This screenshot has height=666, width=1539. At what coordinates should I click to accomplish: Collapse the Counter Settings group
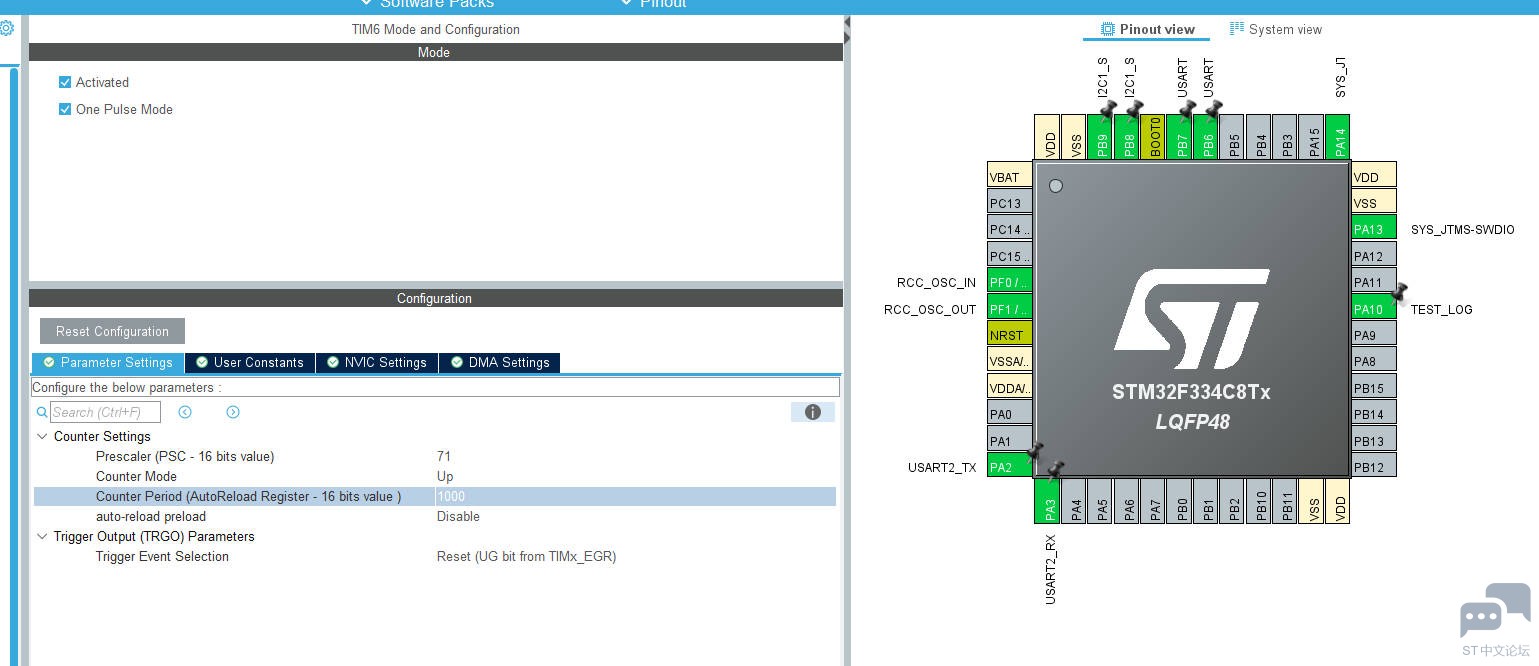pos(42,436)
